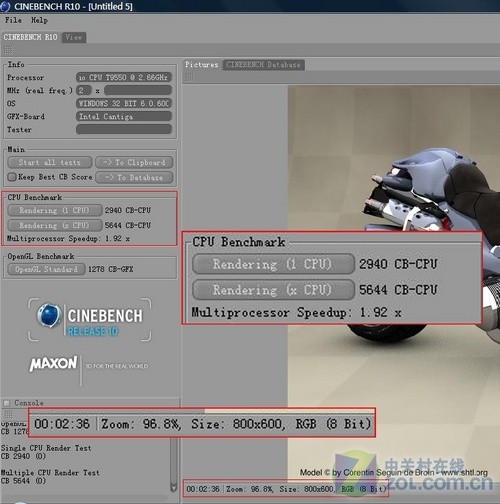
Task: Select the 2940 CB-CPU score text
Action: (x=128, y=210)
